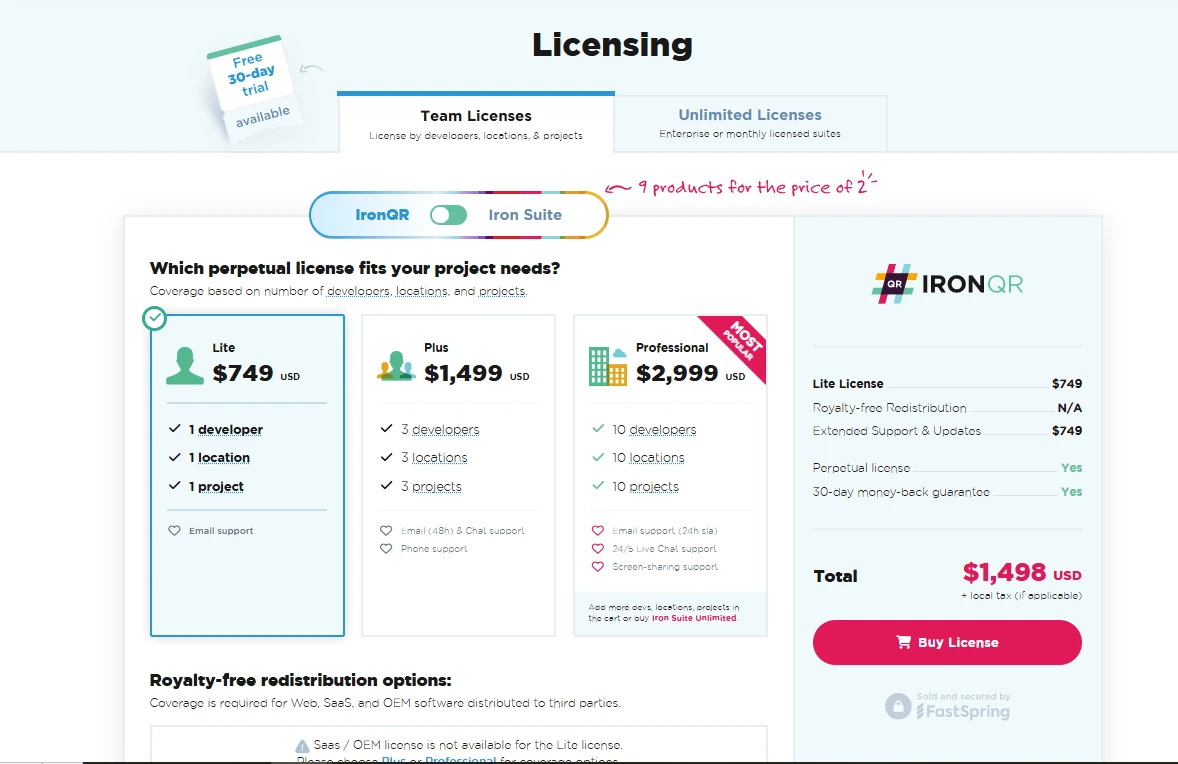This screenshot has width=1178, height=764.
Task: Click the underlined developers link in coverage text
Action: pos(358,291)
